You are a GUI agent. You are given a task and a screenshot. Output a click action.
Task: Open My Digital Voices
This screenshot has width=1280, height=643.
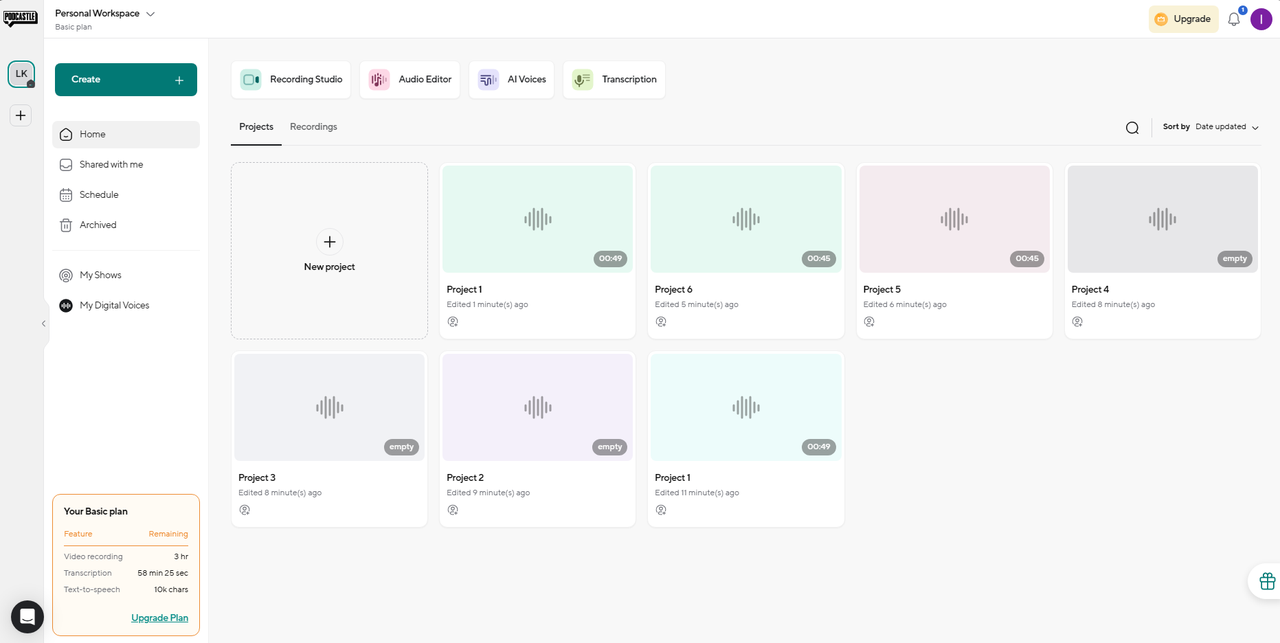click(x=126, y=305)
